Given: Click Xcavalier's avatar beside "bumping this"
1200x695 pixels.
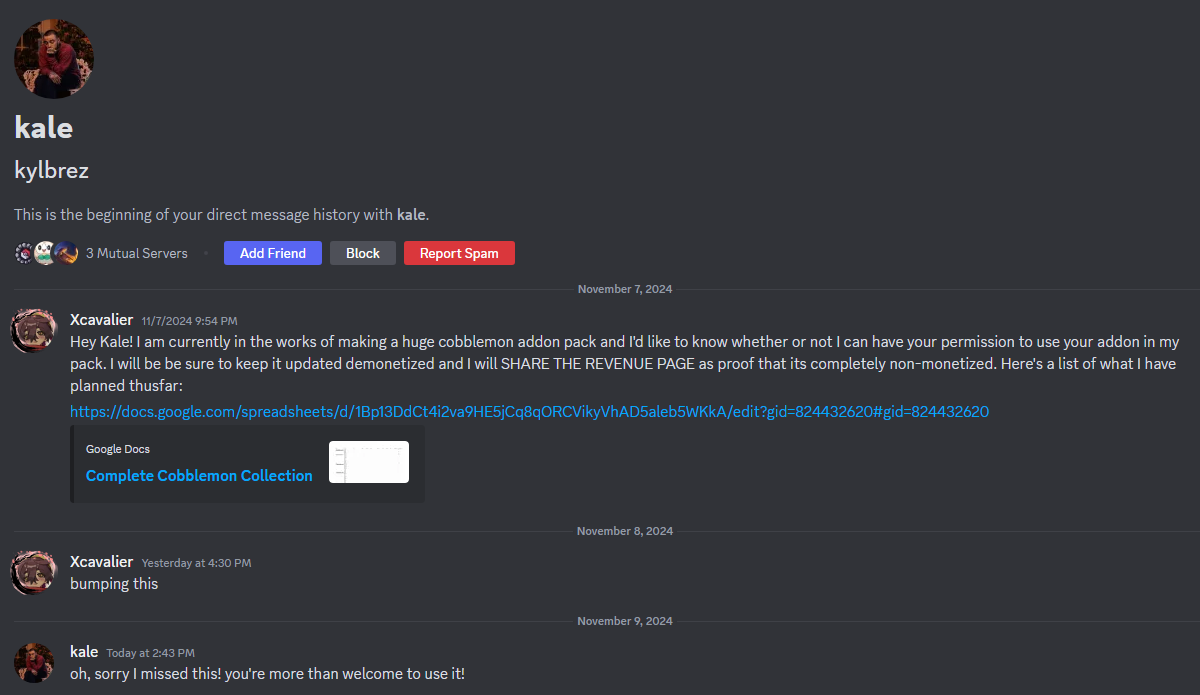Looking at the screenshot, I should click(33, 573).
